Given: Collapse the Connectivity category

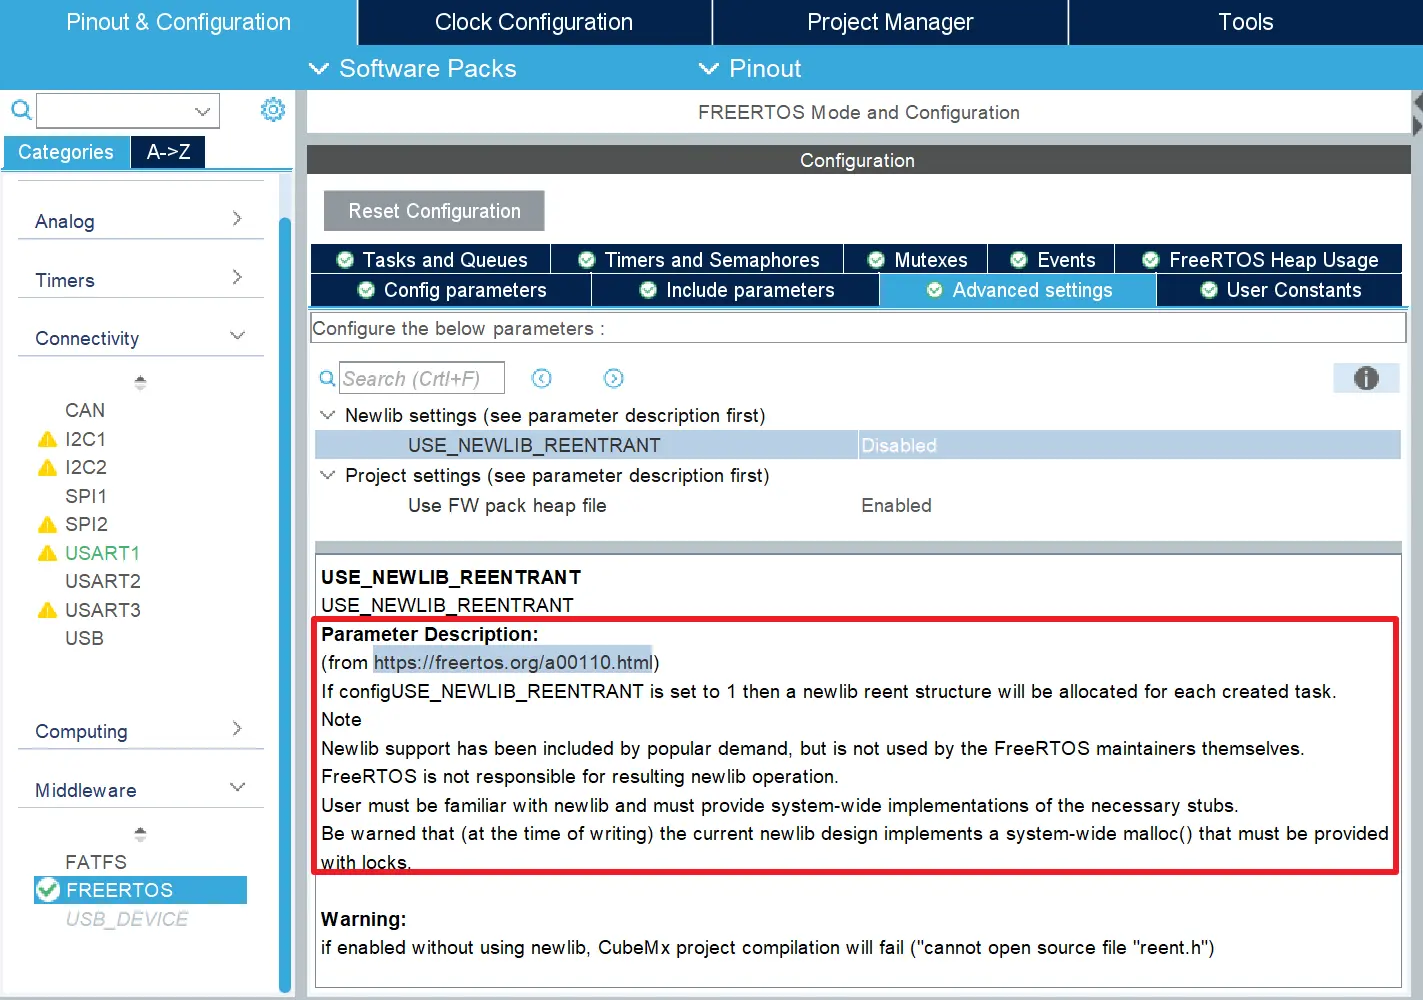Looking at the screenshot, I should point(237,335).
